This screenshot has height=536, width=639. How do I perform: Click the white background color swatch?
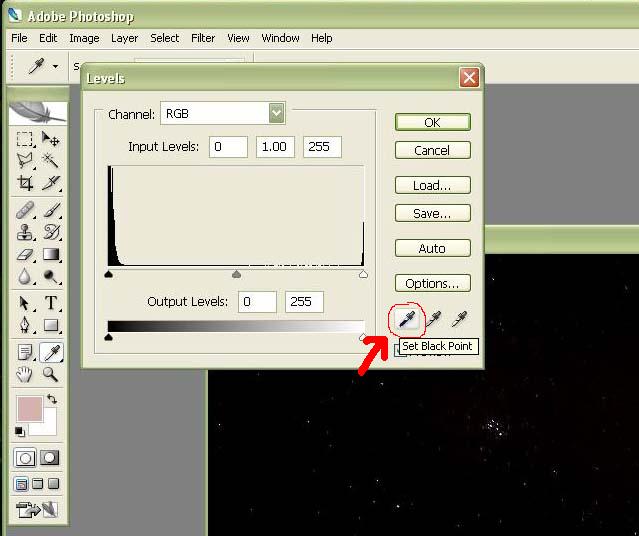point(48,426)
